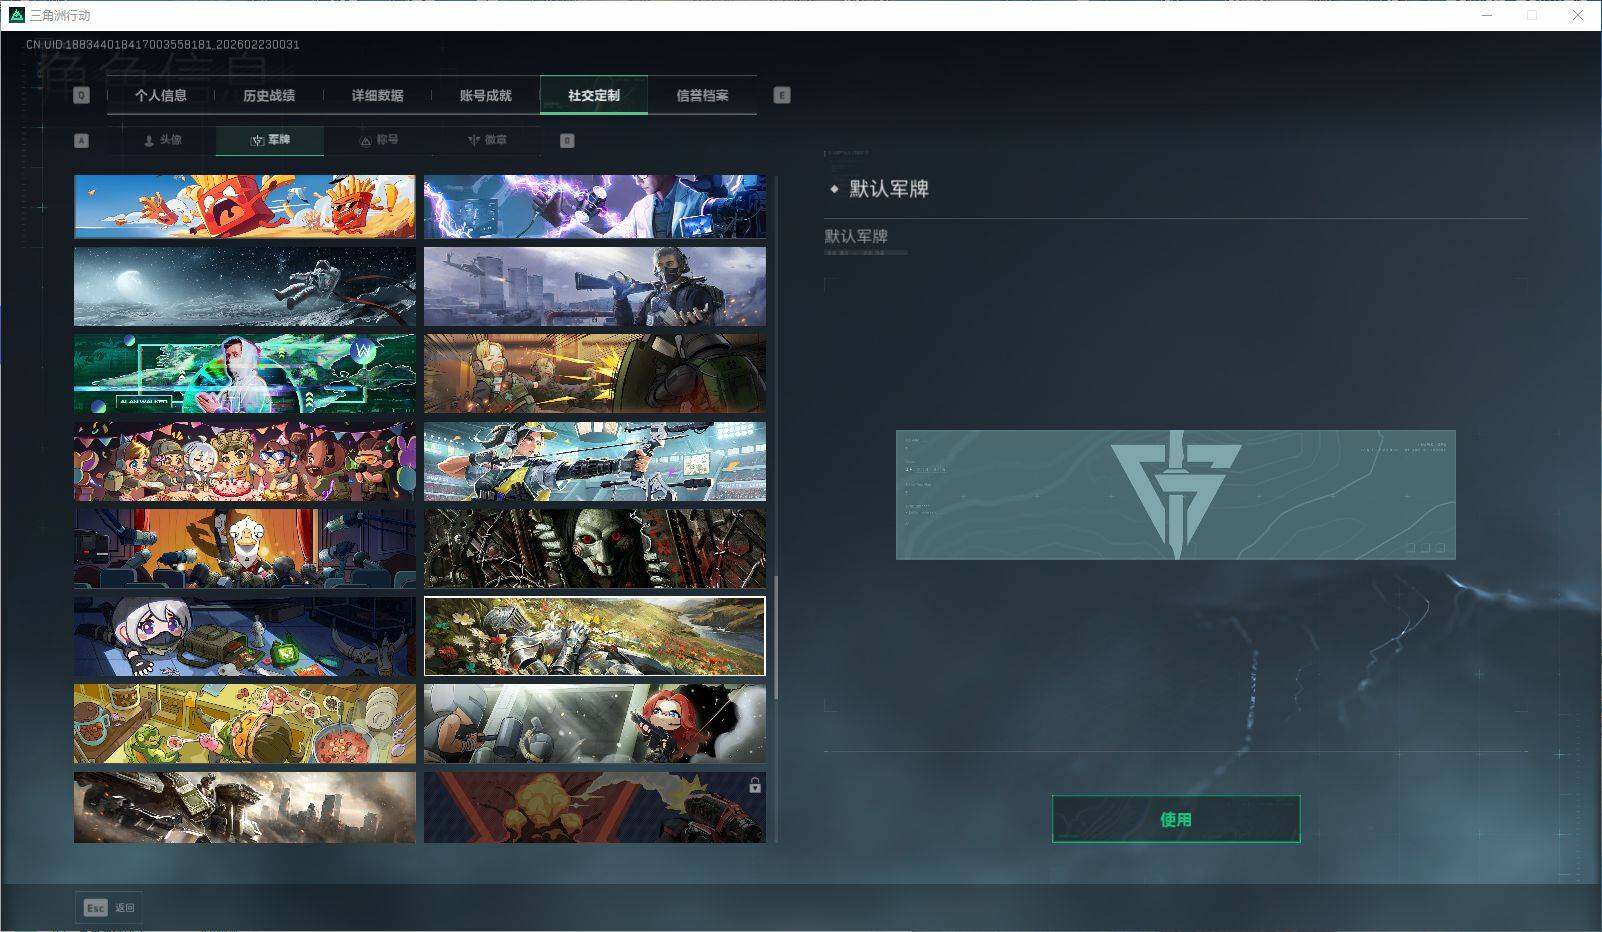The width and height of the screenshot is (1602, 932).
Task: Click the CN UID text at top
Action: click(163, 45)
